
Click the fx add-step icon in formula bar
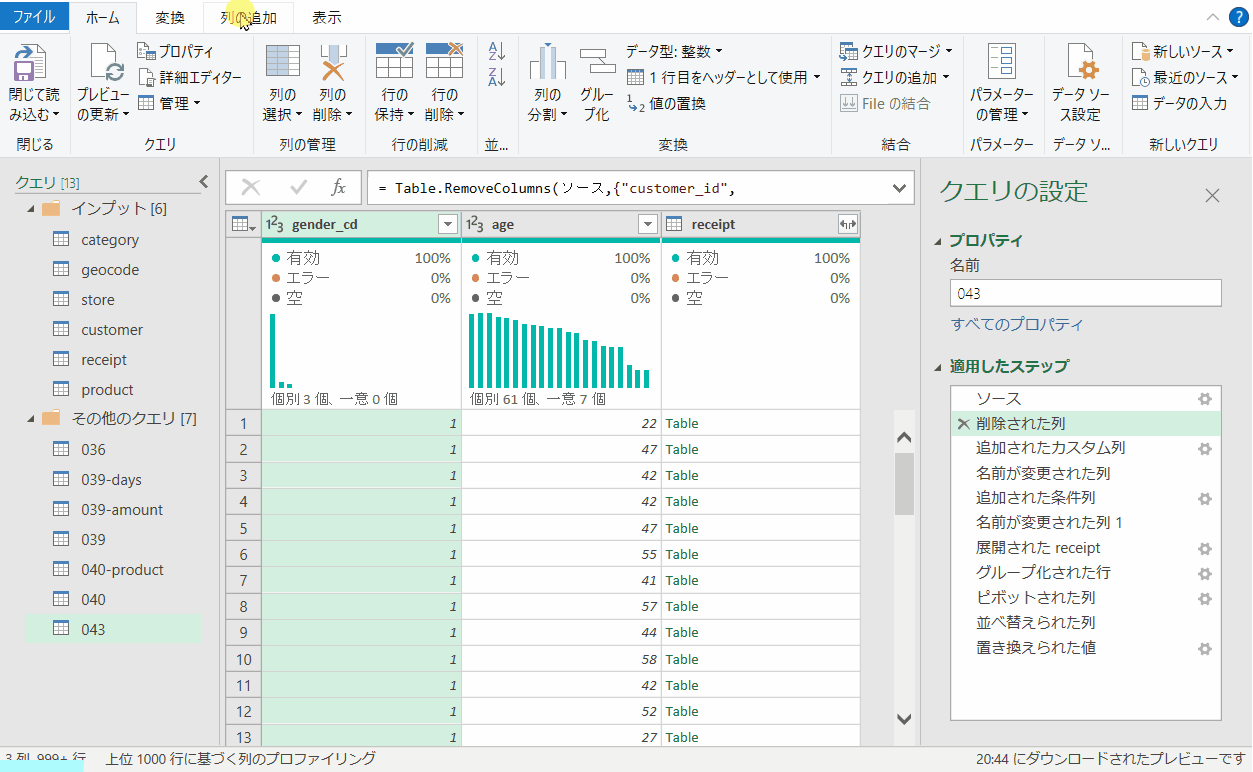338,187
